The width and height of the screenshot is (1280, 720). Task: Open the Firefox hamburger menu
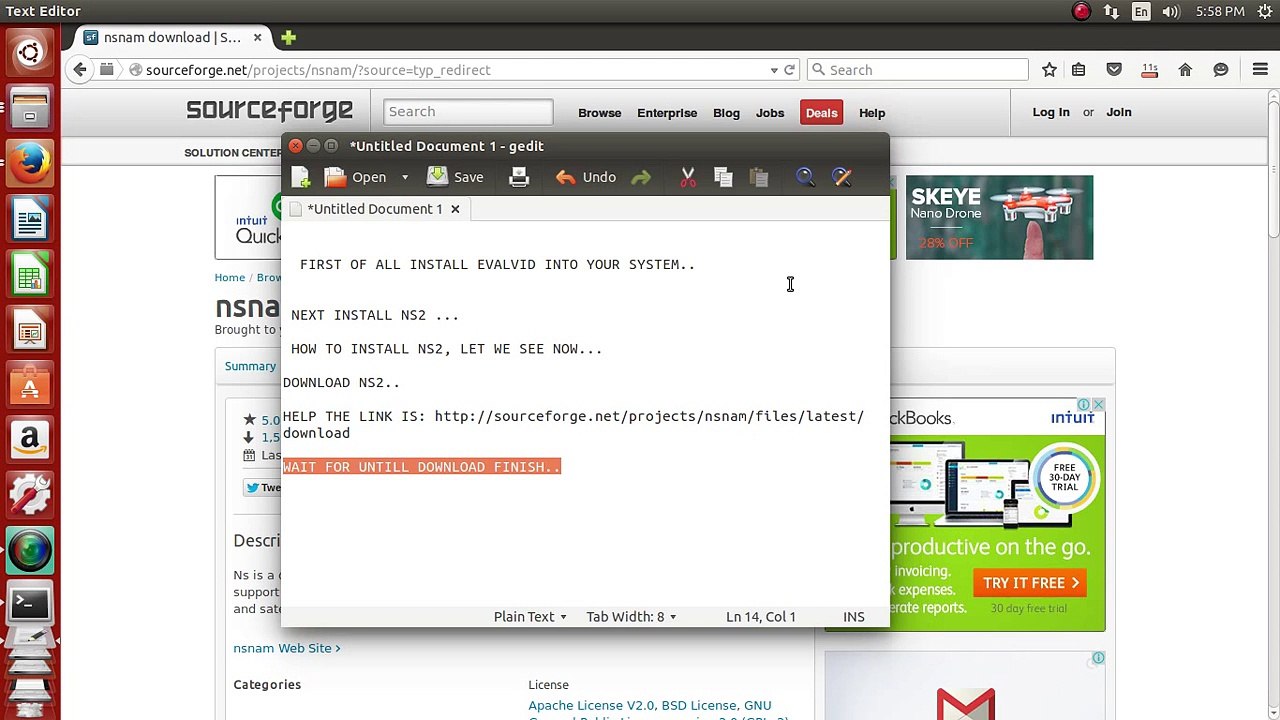point(1260,70)
